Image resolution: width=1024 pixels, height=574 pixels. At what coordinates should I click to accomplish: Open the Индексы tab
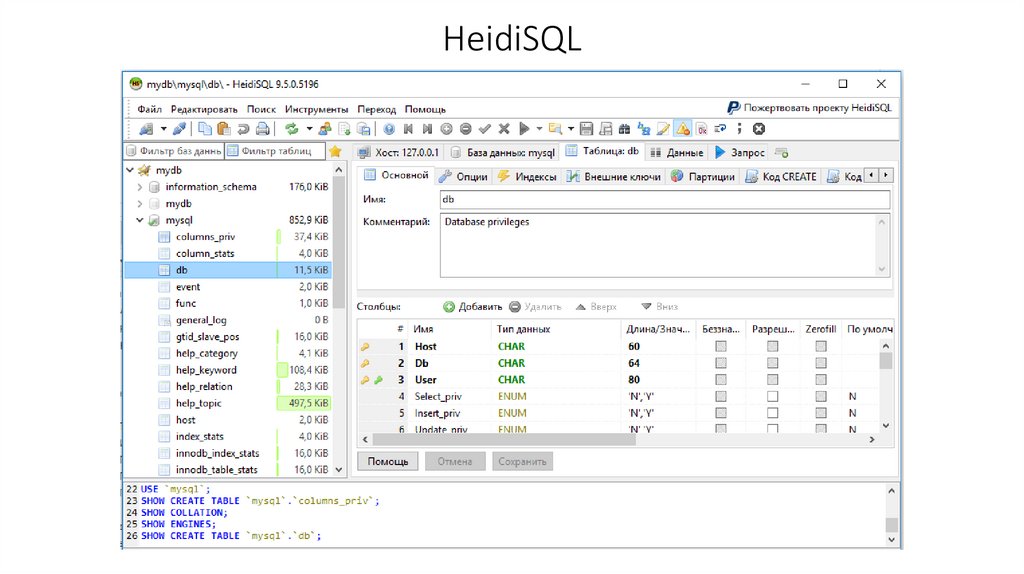click(527, 176)
